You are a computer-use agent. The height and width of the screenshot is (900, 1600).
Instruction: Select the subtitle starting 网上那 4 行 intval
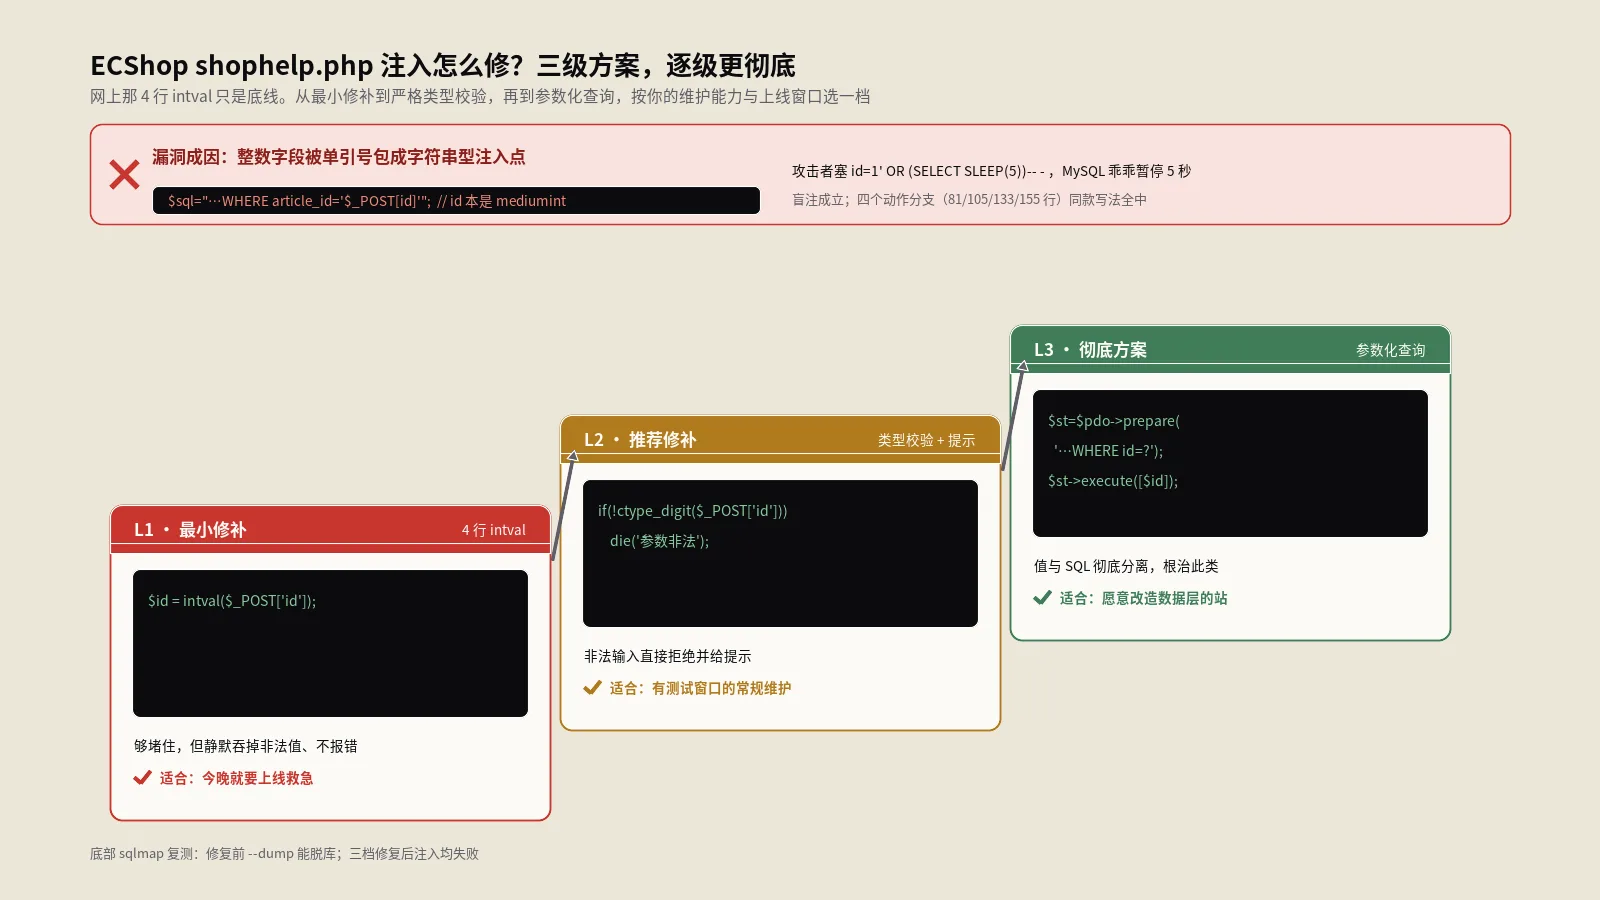pyautogui.click(x=480, y=96)
